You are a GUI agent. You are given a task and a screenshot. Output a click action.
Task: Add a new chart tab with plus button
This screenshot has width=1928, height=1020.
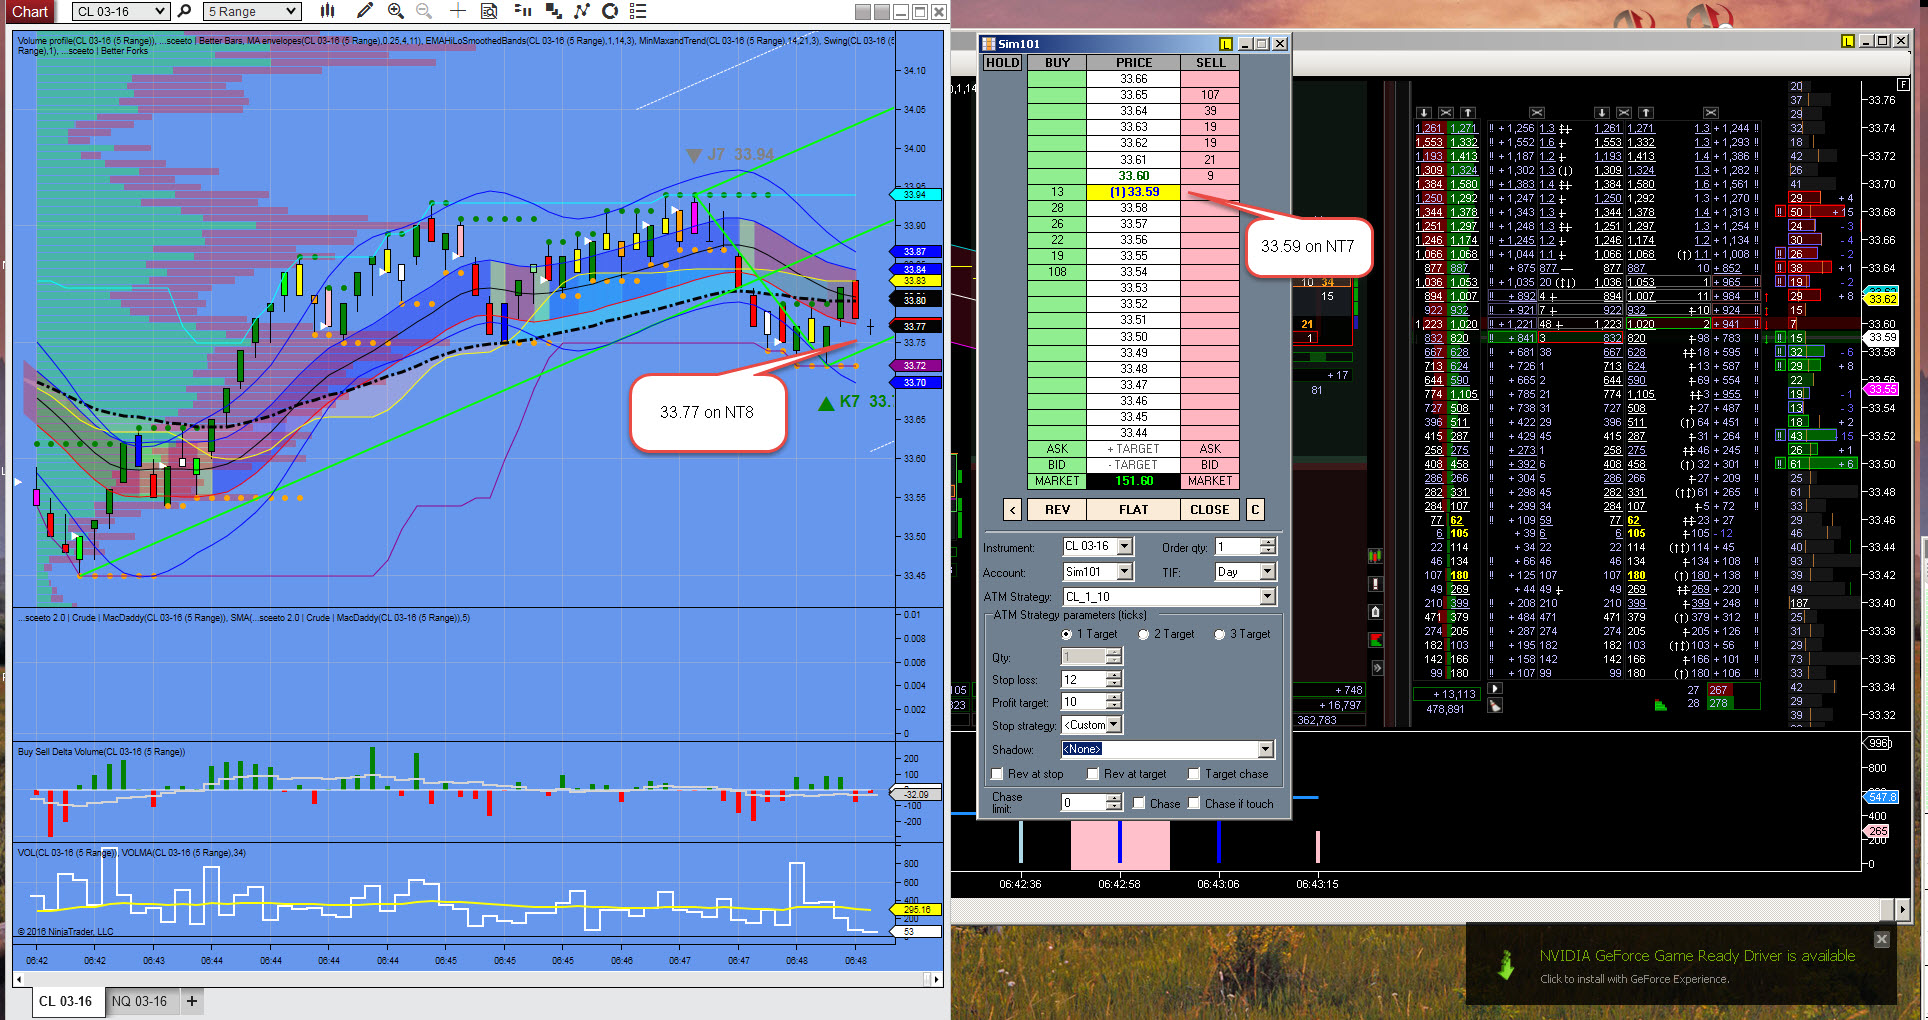(x=191, y=1001)
